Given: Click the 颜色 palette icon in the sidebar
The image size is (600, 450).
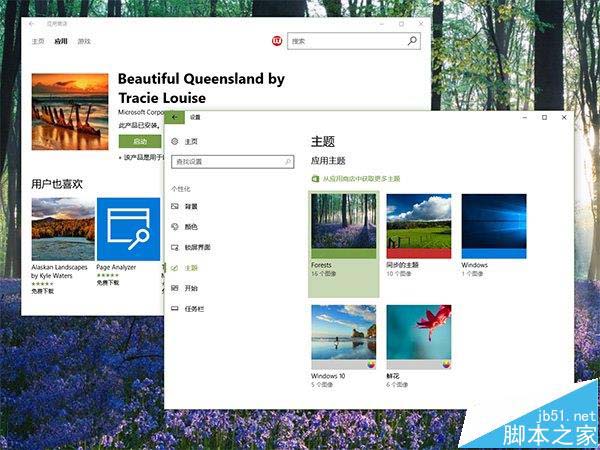Looking at the screenshot, I should [175, 227].
